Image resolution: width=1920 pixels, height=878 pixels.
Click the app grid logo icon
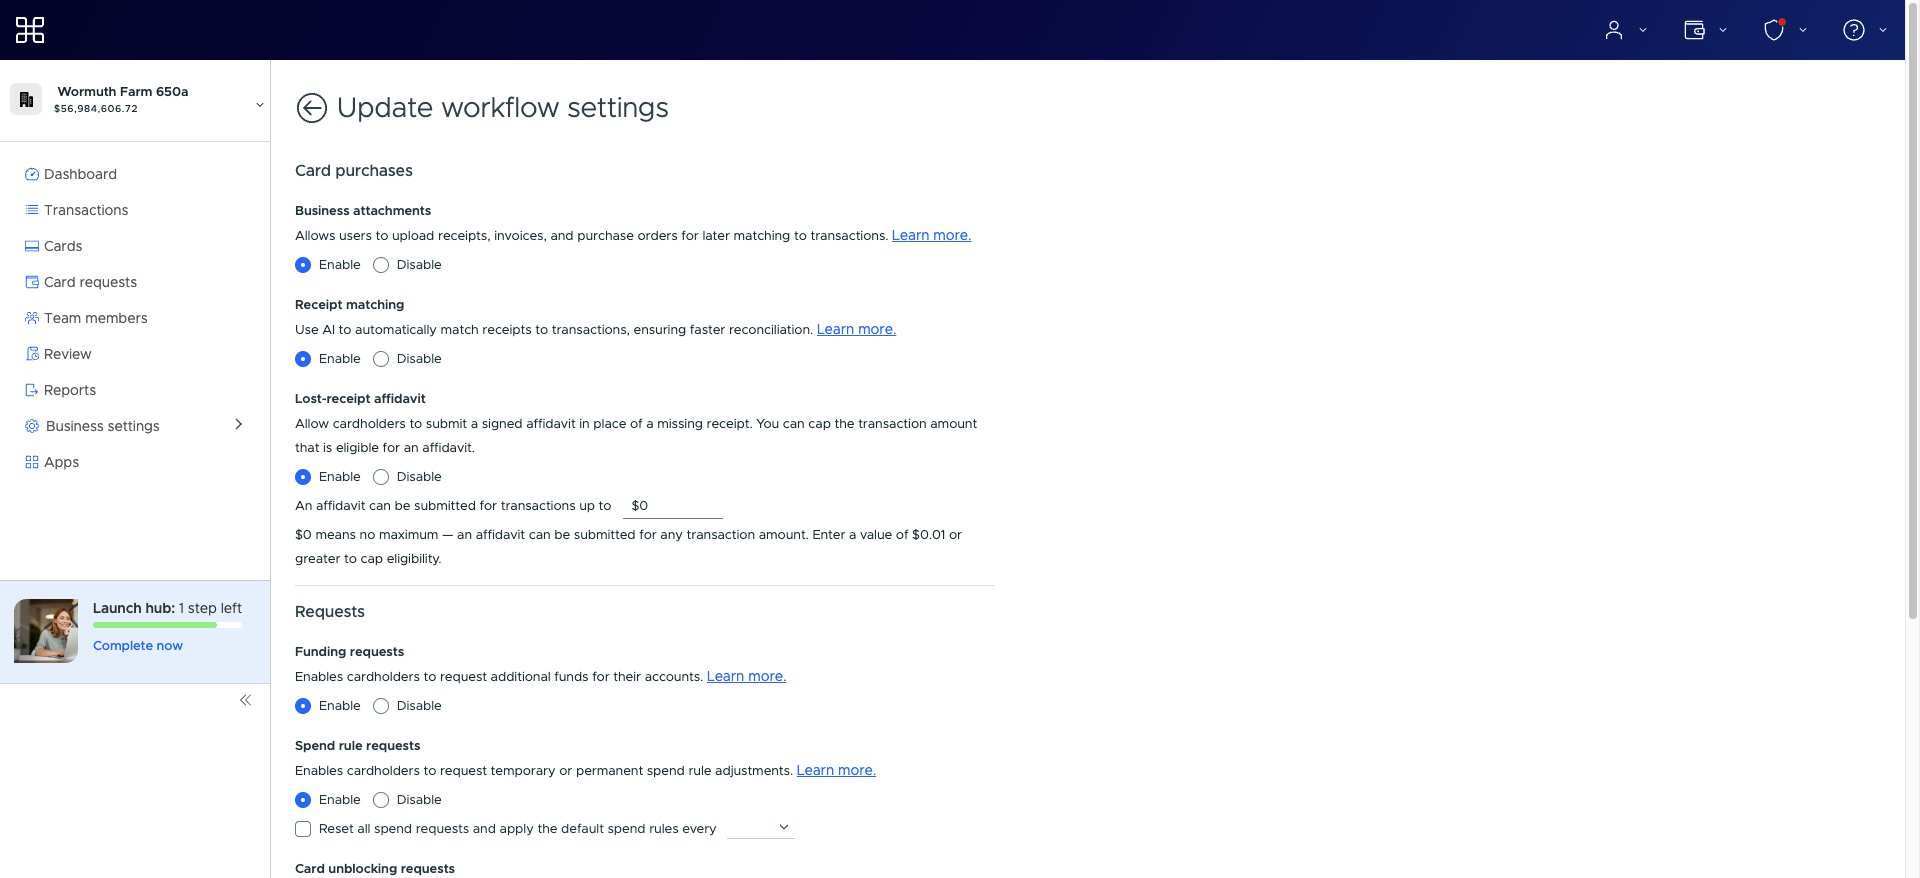[x=30, y=30]
